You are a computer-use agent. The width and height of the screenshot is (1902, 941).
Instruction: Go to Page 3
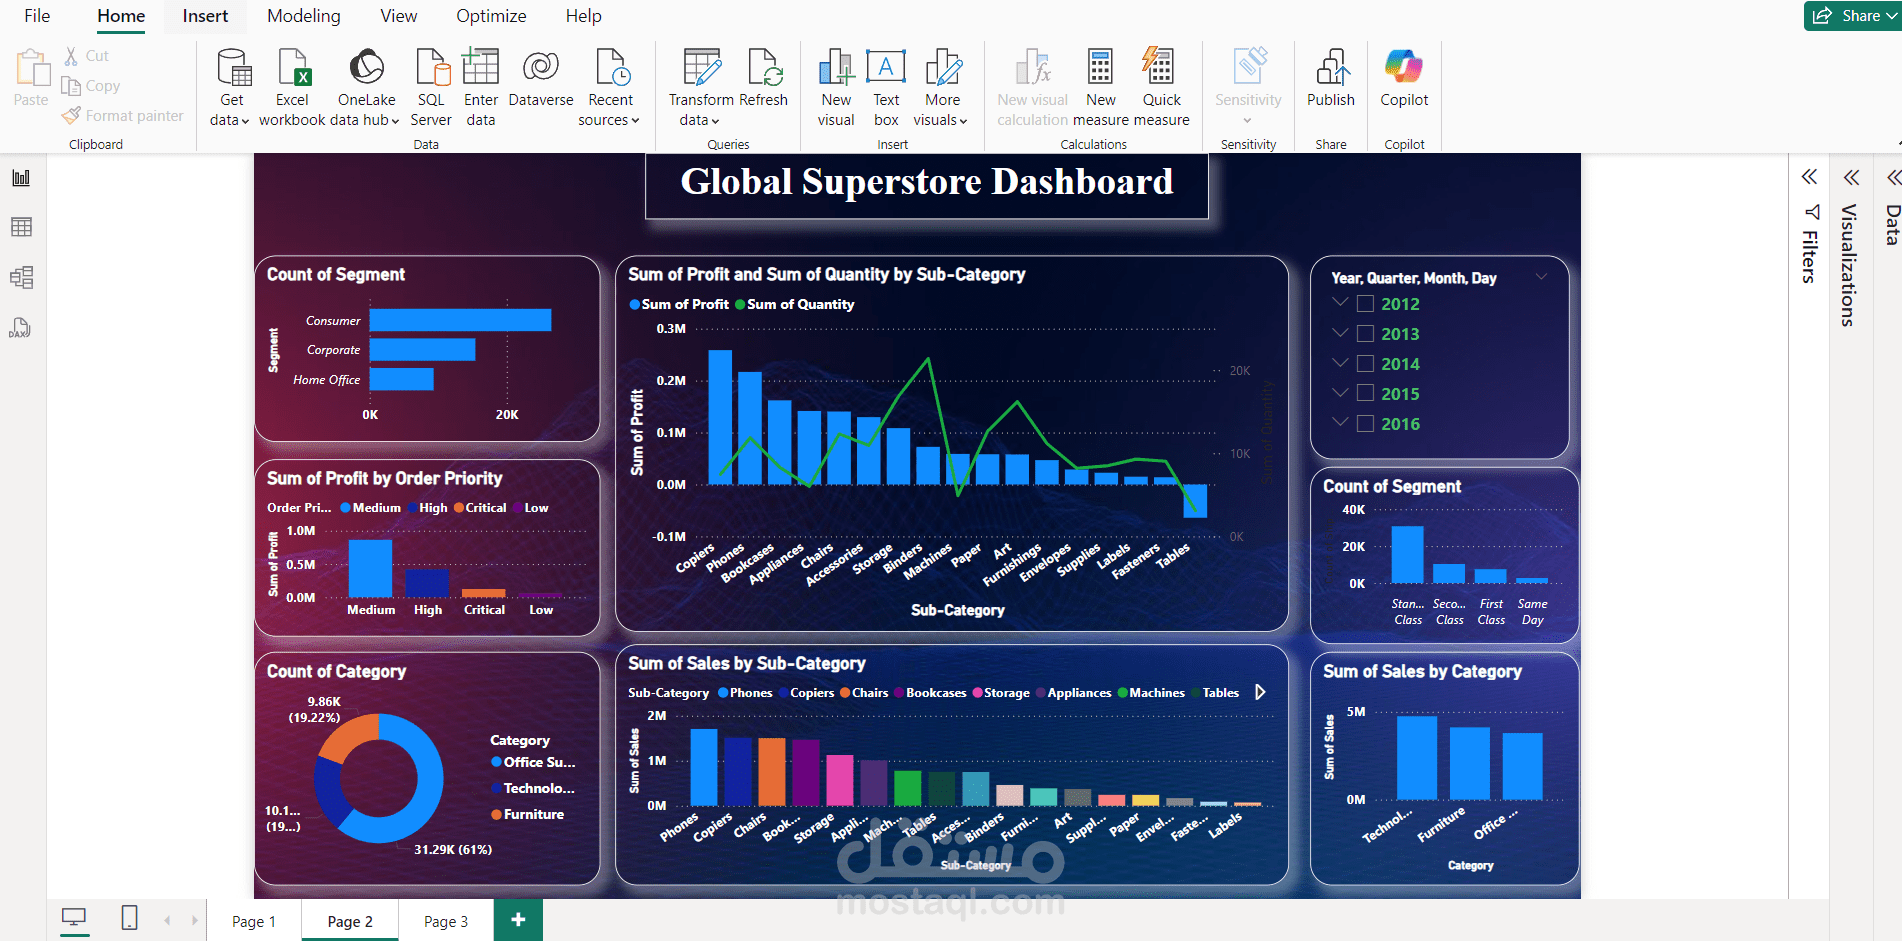tap(446, 921)
